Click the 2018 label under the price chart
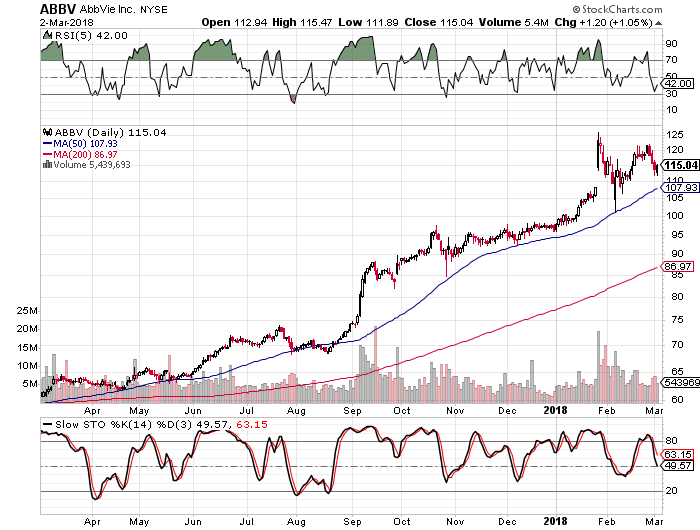 click(555, 410)
